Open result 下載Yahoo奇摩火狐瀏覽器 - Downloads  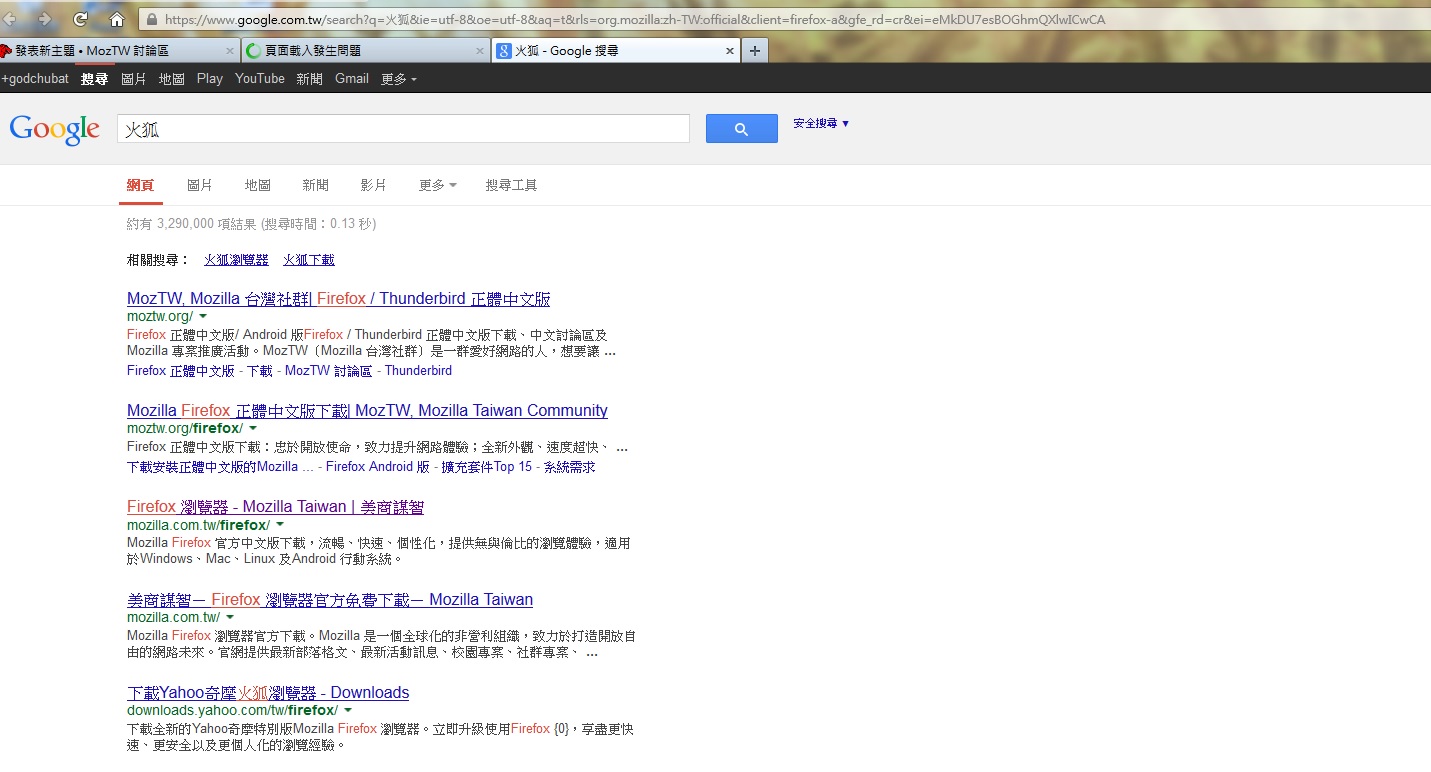click(x=268, y=693)
